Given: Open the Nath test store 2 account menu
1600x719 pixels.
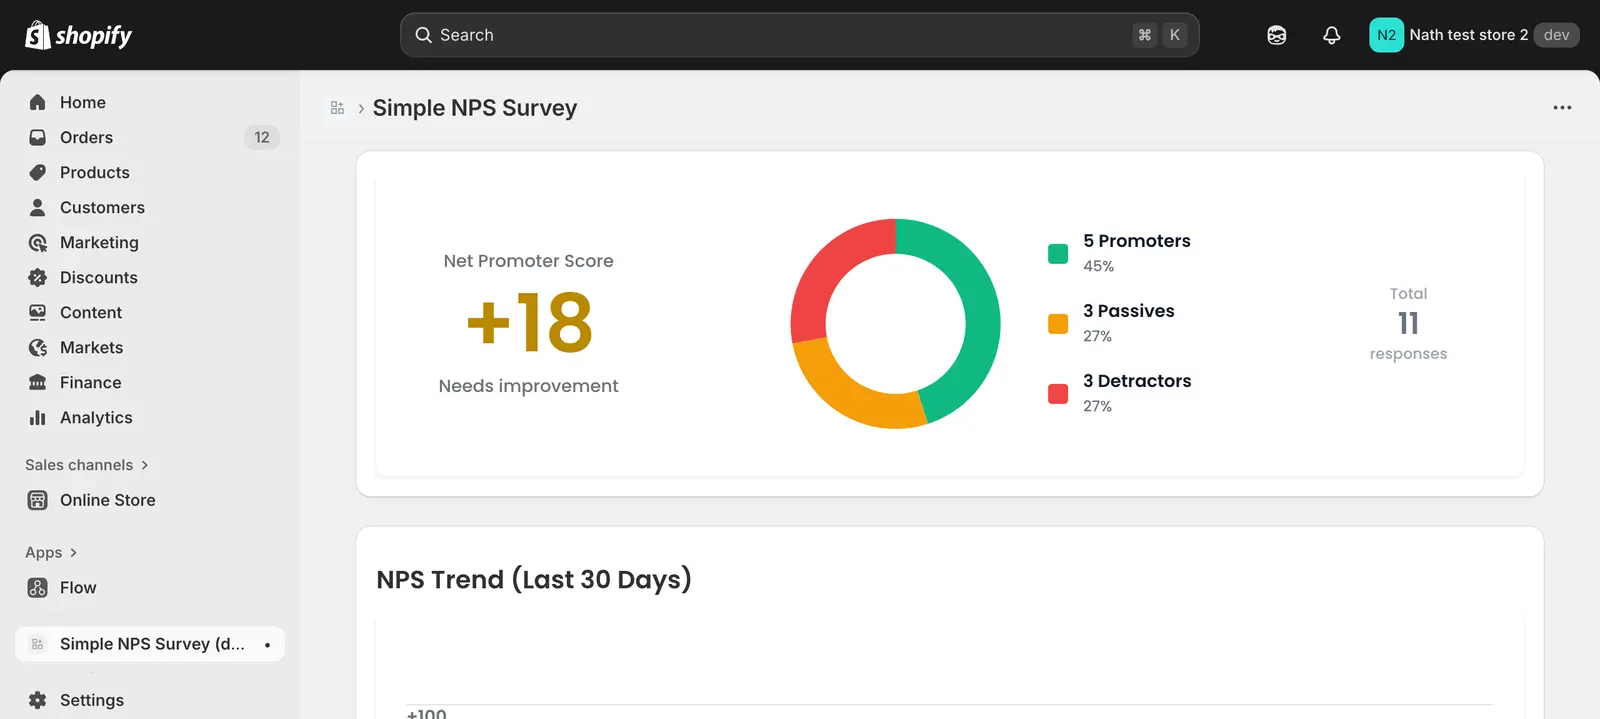Looking at the screenshot, I should pos(1474,35).
